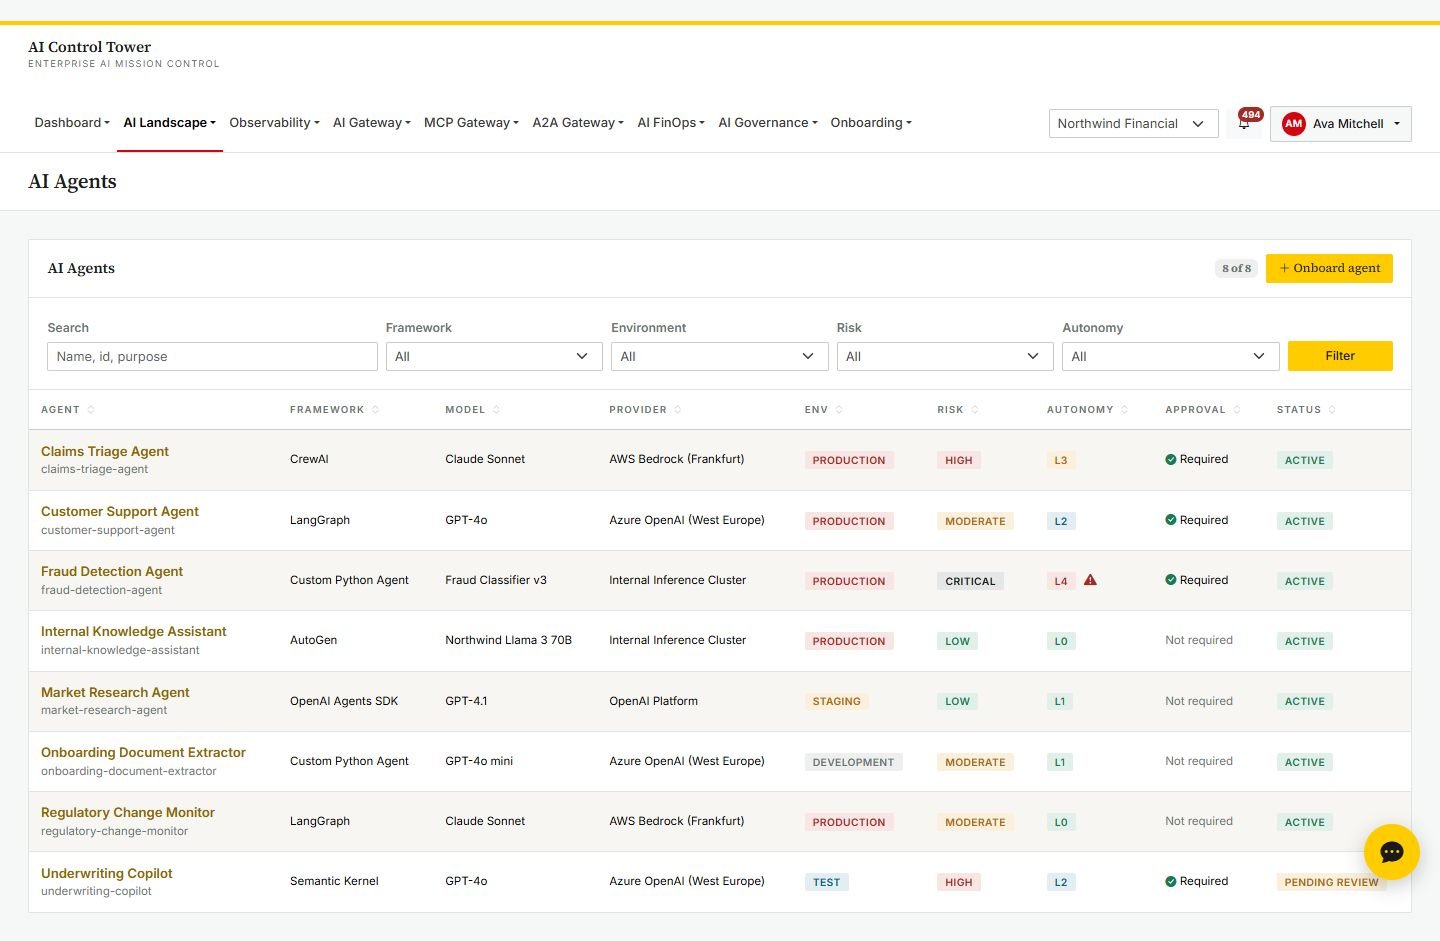The image size is (1440, 941).
Task: Sort by Autonomy column arrows
Action: pyautogui.click(x=1124, y=410)
